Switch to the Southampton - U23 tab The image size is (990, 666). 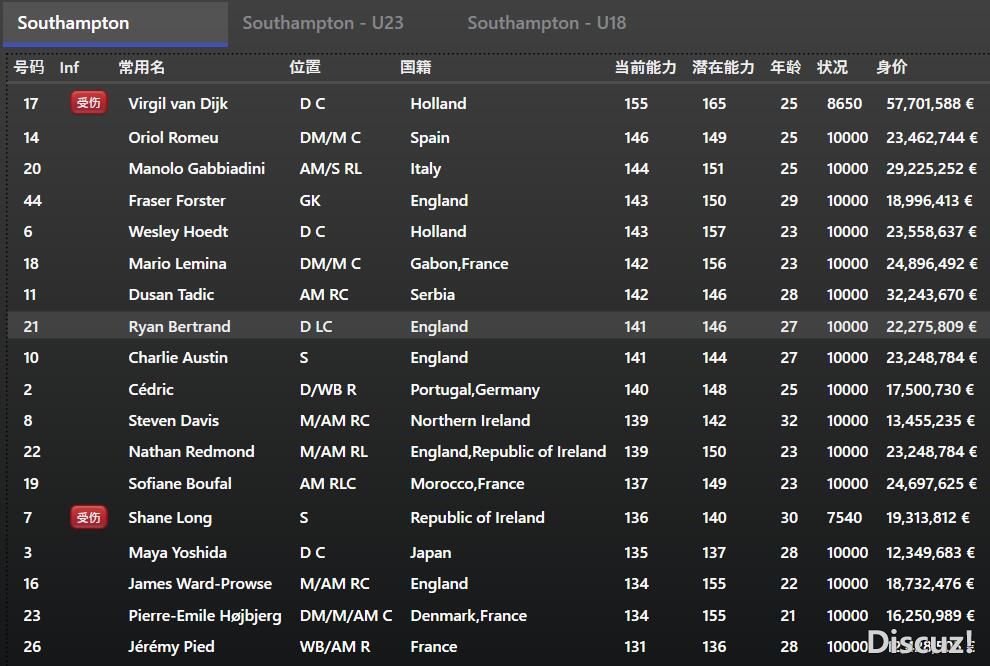(323, 23)
